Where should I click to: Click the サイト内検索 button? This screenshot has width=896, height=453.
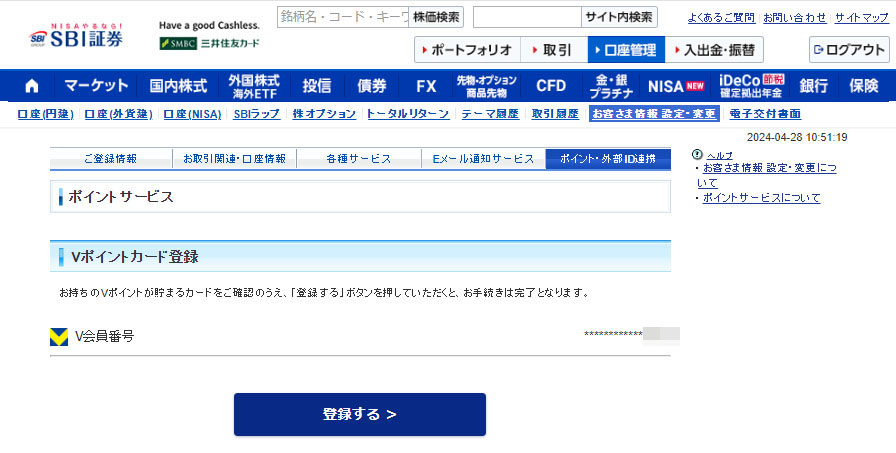[x=619, y=17]
